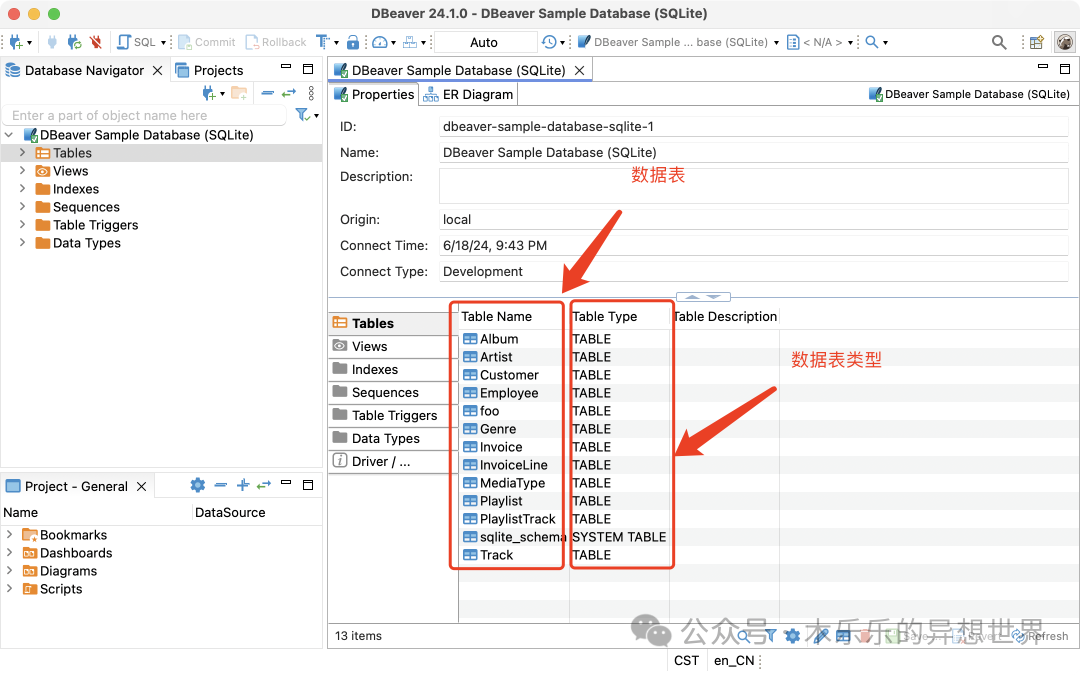Click the history clock icon in toolbar
1080x675 pixels.
click(549, 42)
